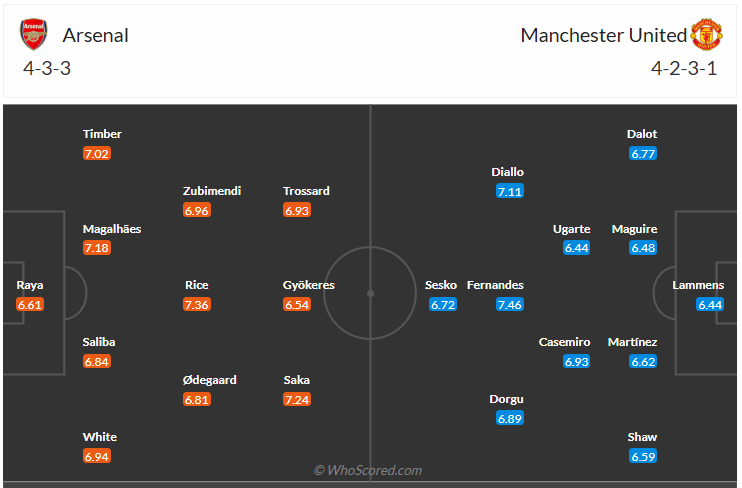Select Diallo's 7.11 rating badge
This screenshot has width=742, height=488.
[x=510, y=191]
